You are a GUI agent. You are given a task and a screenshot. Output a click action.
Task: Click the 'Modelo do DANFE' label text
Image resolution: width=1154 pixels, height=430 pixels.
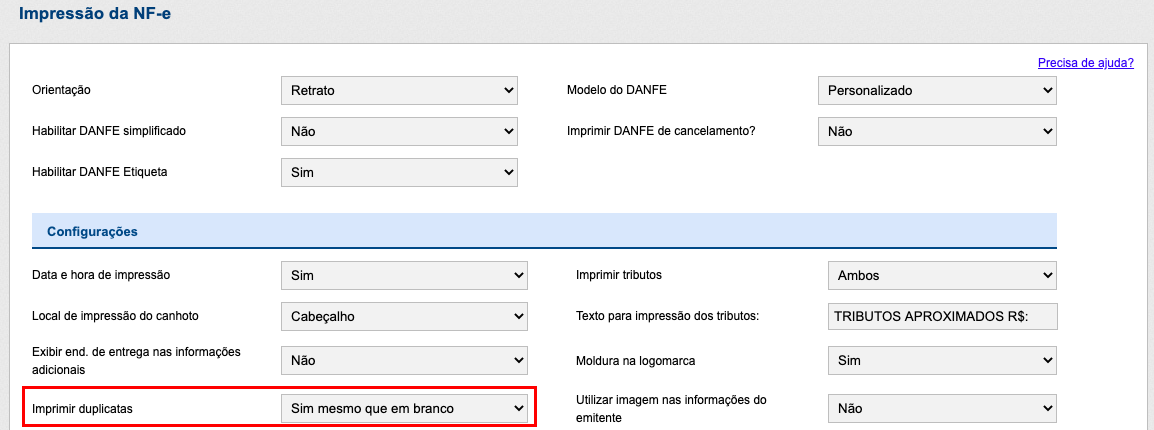(x=616, y=90)
